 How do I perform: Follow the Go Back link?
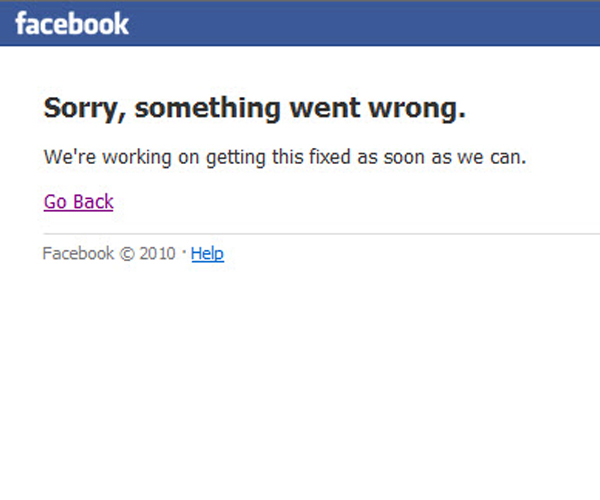tap(78, 202)
